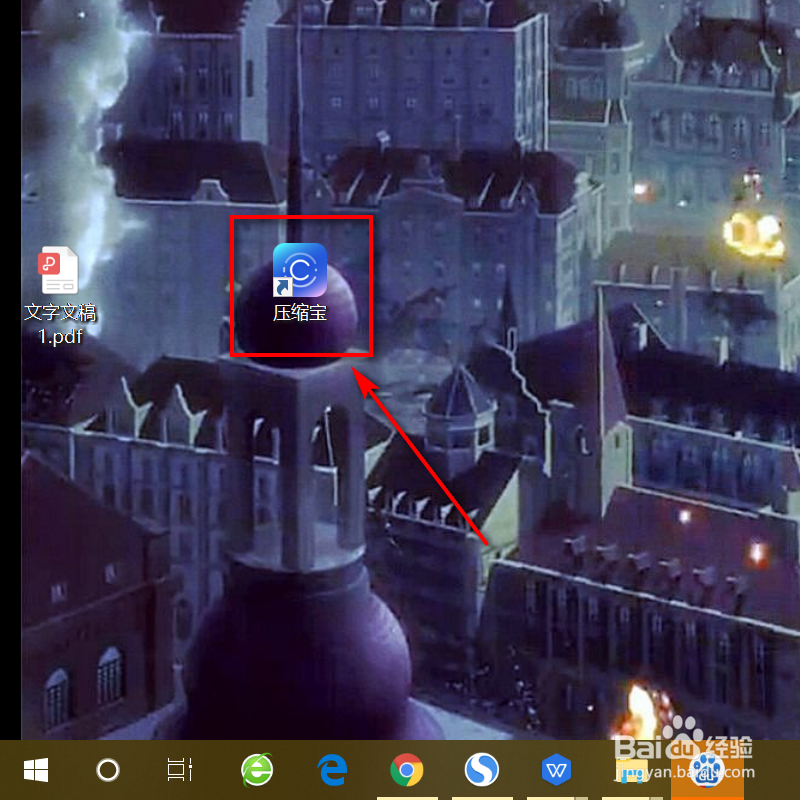Screen dimensions: 800x800
Task: Launch Sogou browser from the taskbar
Action: 482,770
